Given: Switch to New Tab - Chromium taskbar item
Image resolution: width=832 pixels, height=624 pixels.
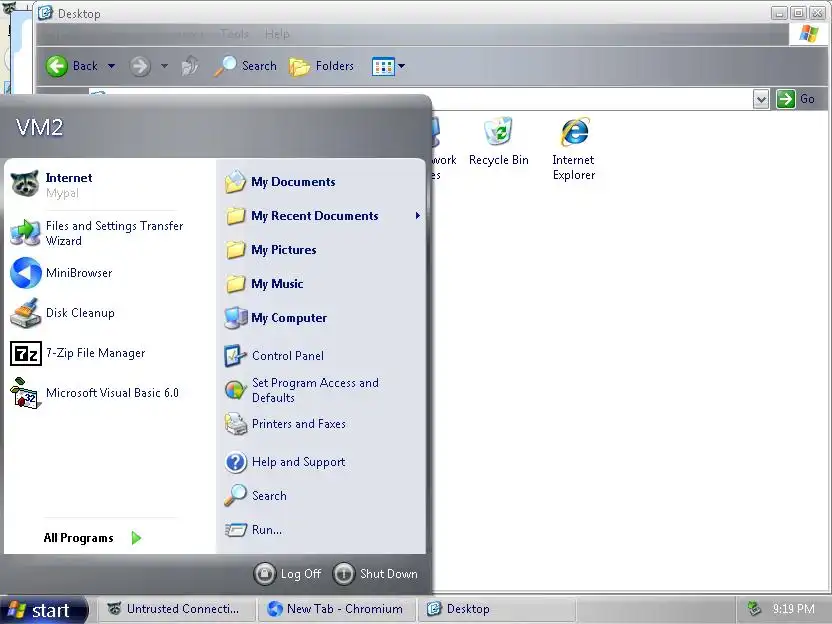Looking at the screenshot, I should (338, 609).
